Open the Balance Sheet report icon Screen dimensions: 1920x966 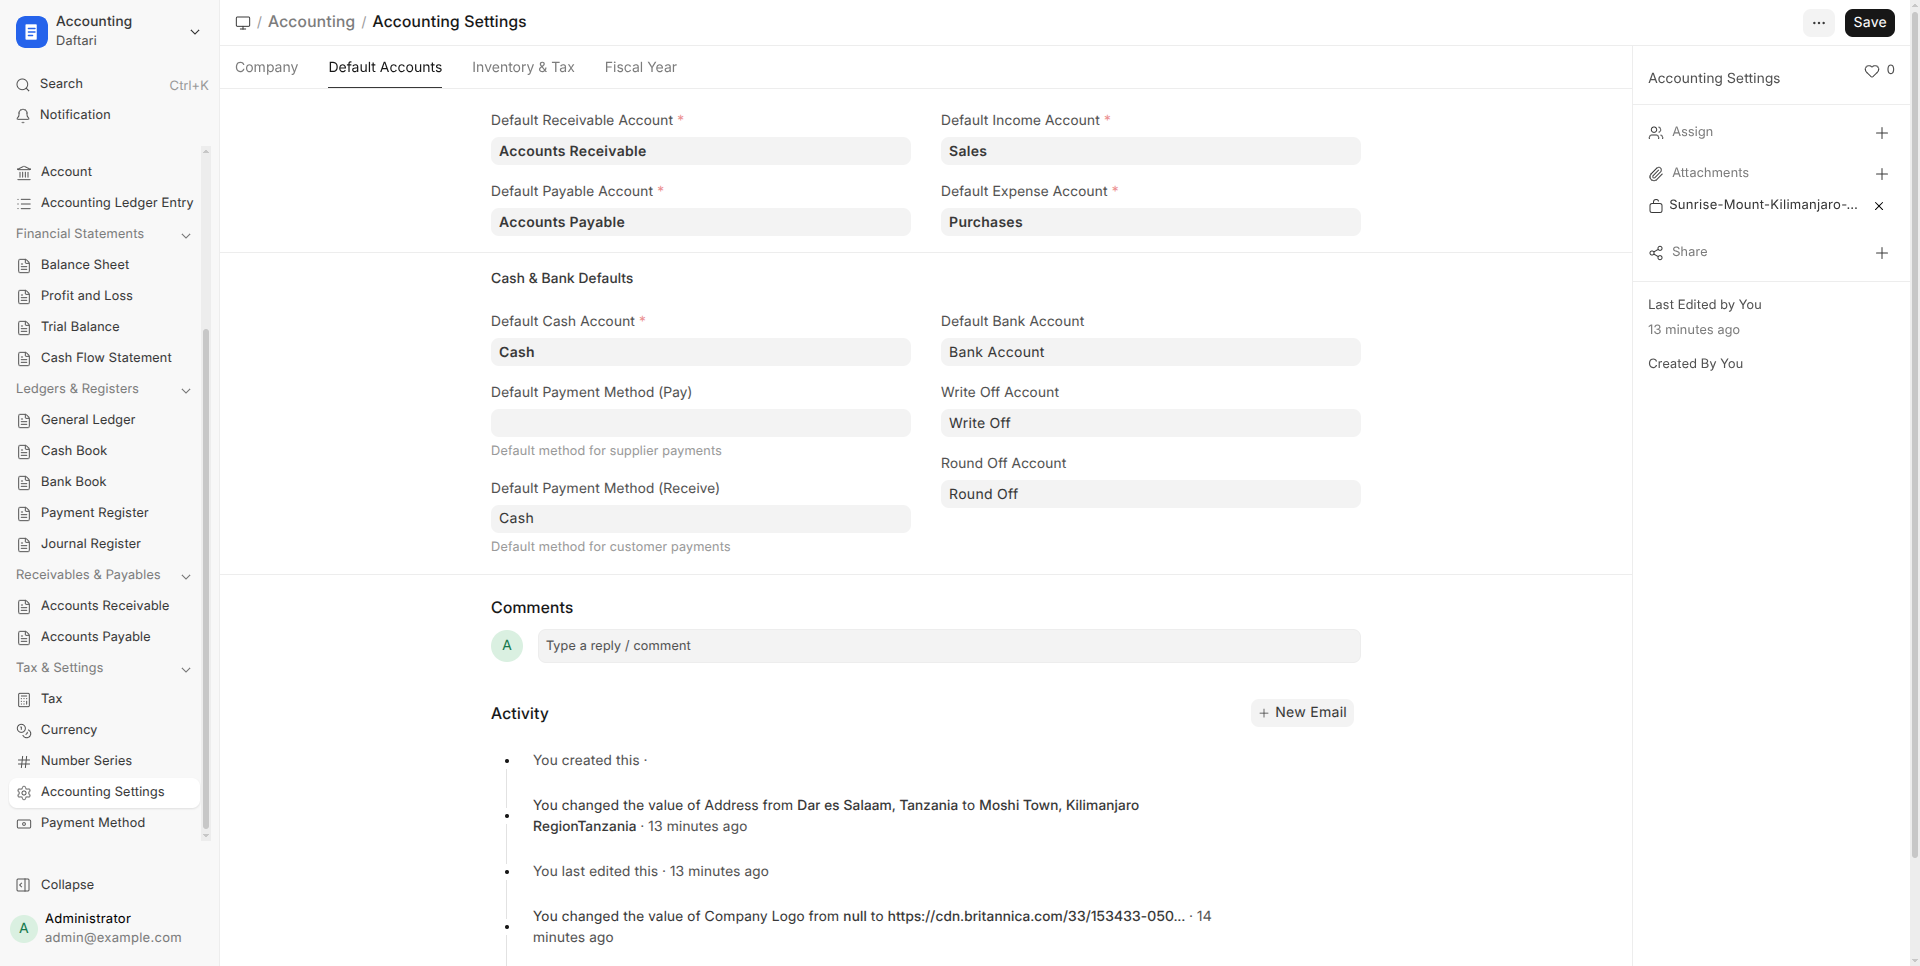click(x=24, y=266)
